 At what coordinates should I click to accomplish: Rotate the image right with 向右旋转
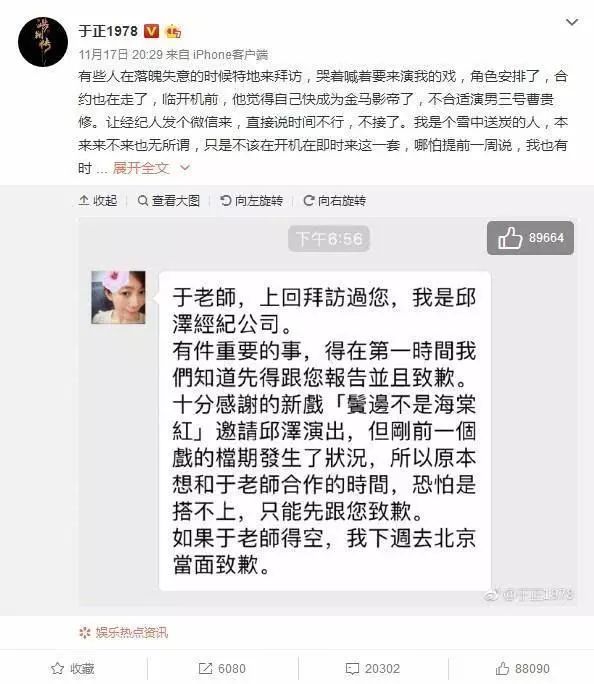tap(335, 201)
